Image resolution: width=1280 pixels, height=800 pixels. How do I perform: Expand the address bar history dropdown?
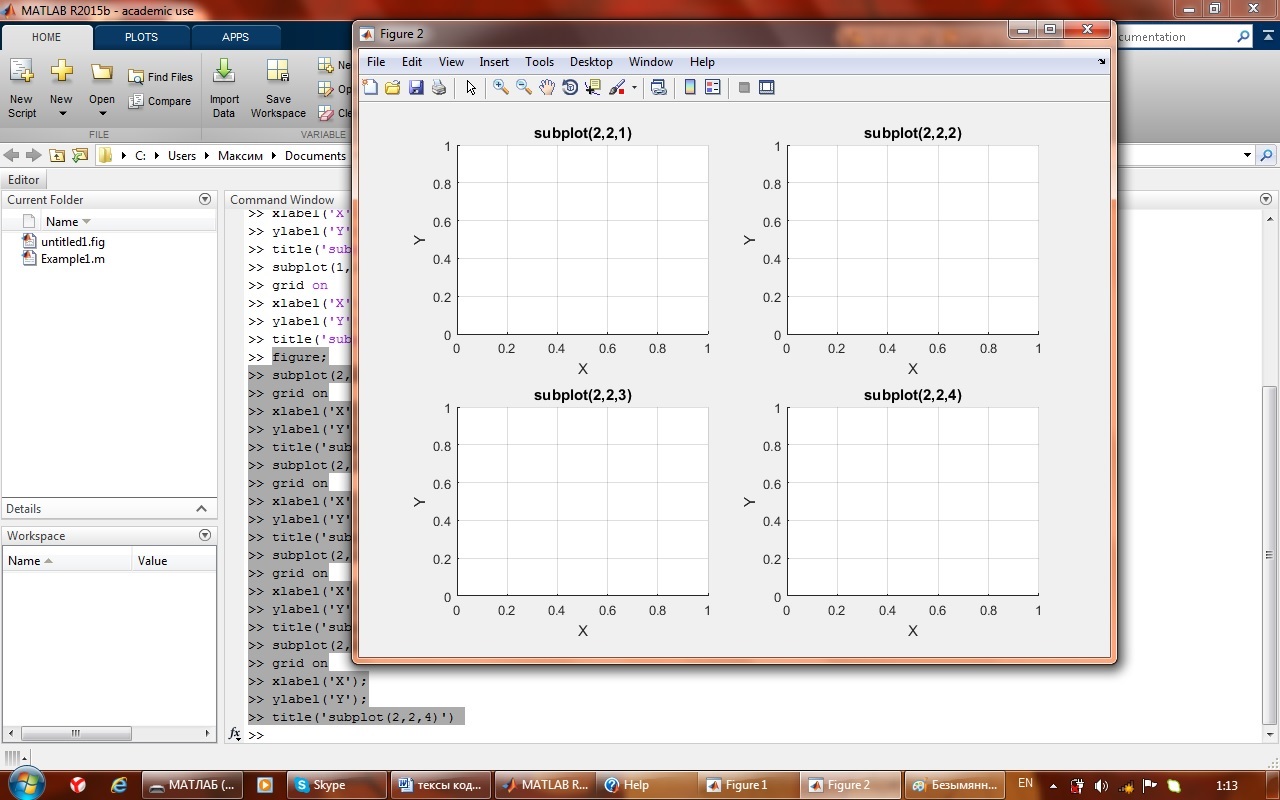1247,155
